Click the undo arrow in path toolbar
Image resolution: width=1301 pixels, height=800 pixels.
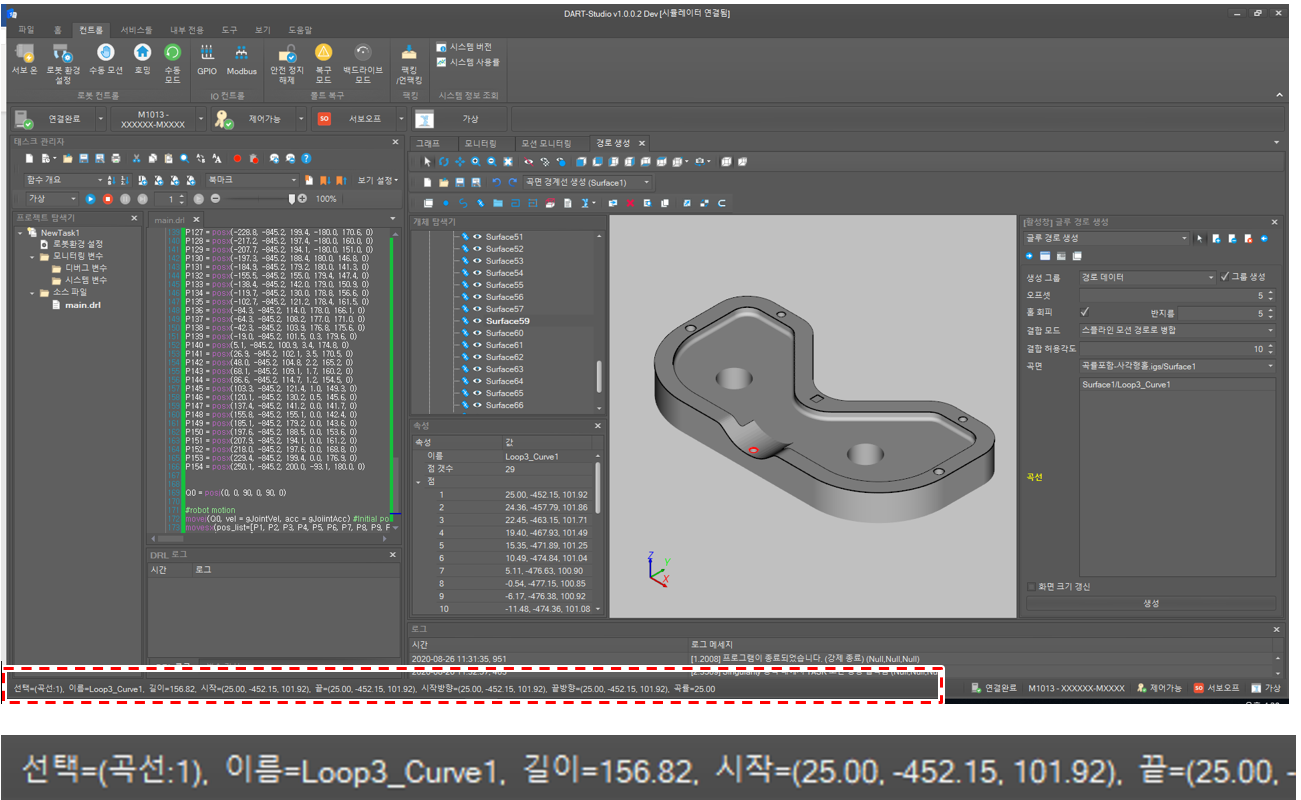coord(496,183)
